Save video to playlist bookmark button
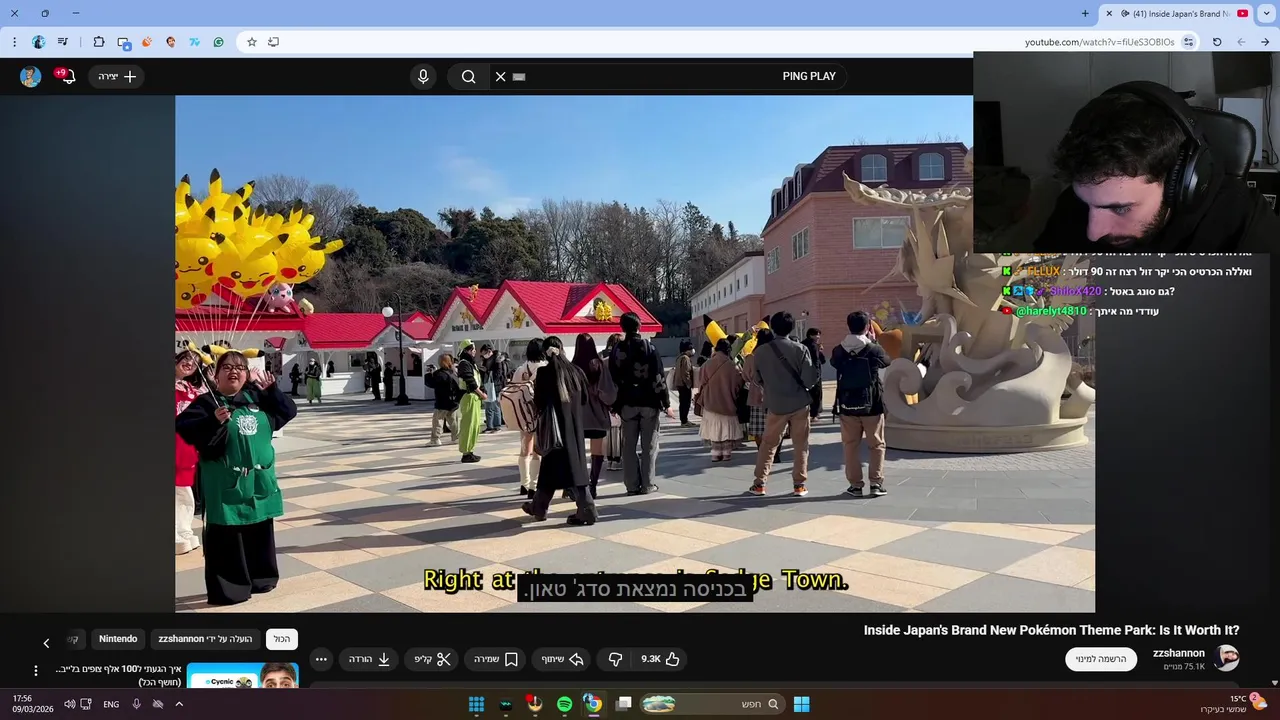 tap(495, 659)
